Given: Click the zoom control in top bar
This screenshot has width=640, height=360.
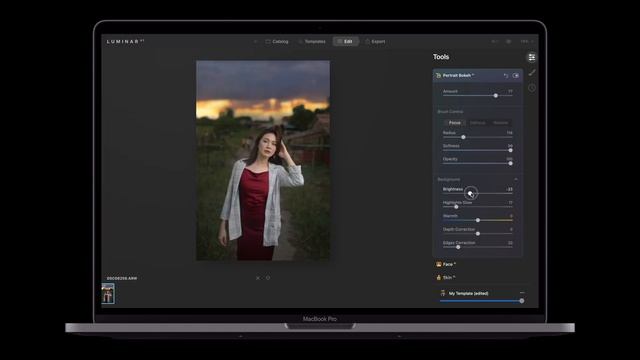Looking at the screenshot, I should (526, 42).
